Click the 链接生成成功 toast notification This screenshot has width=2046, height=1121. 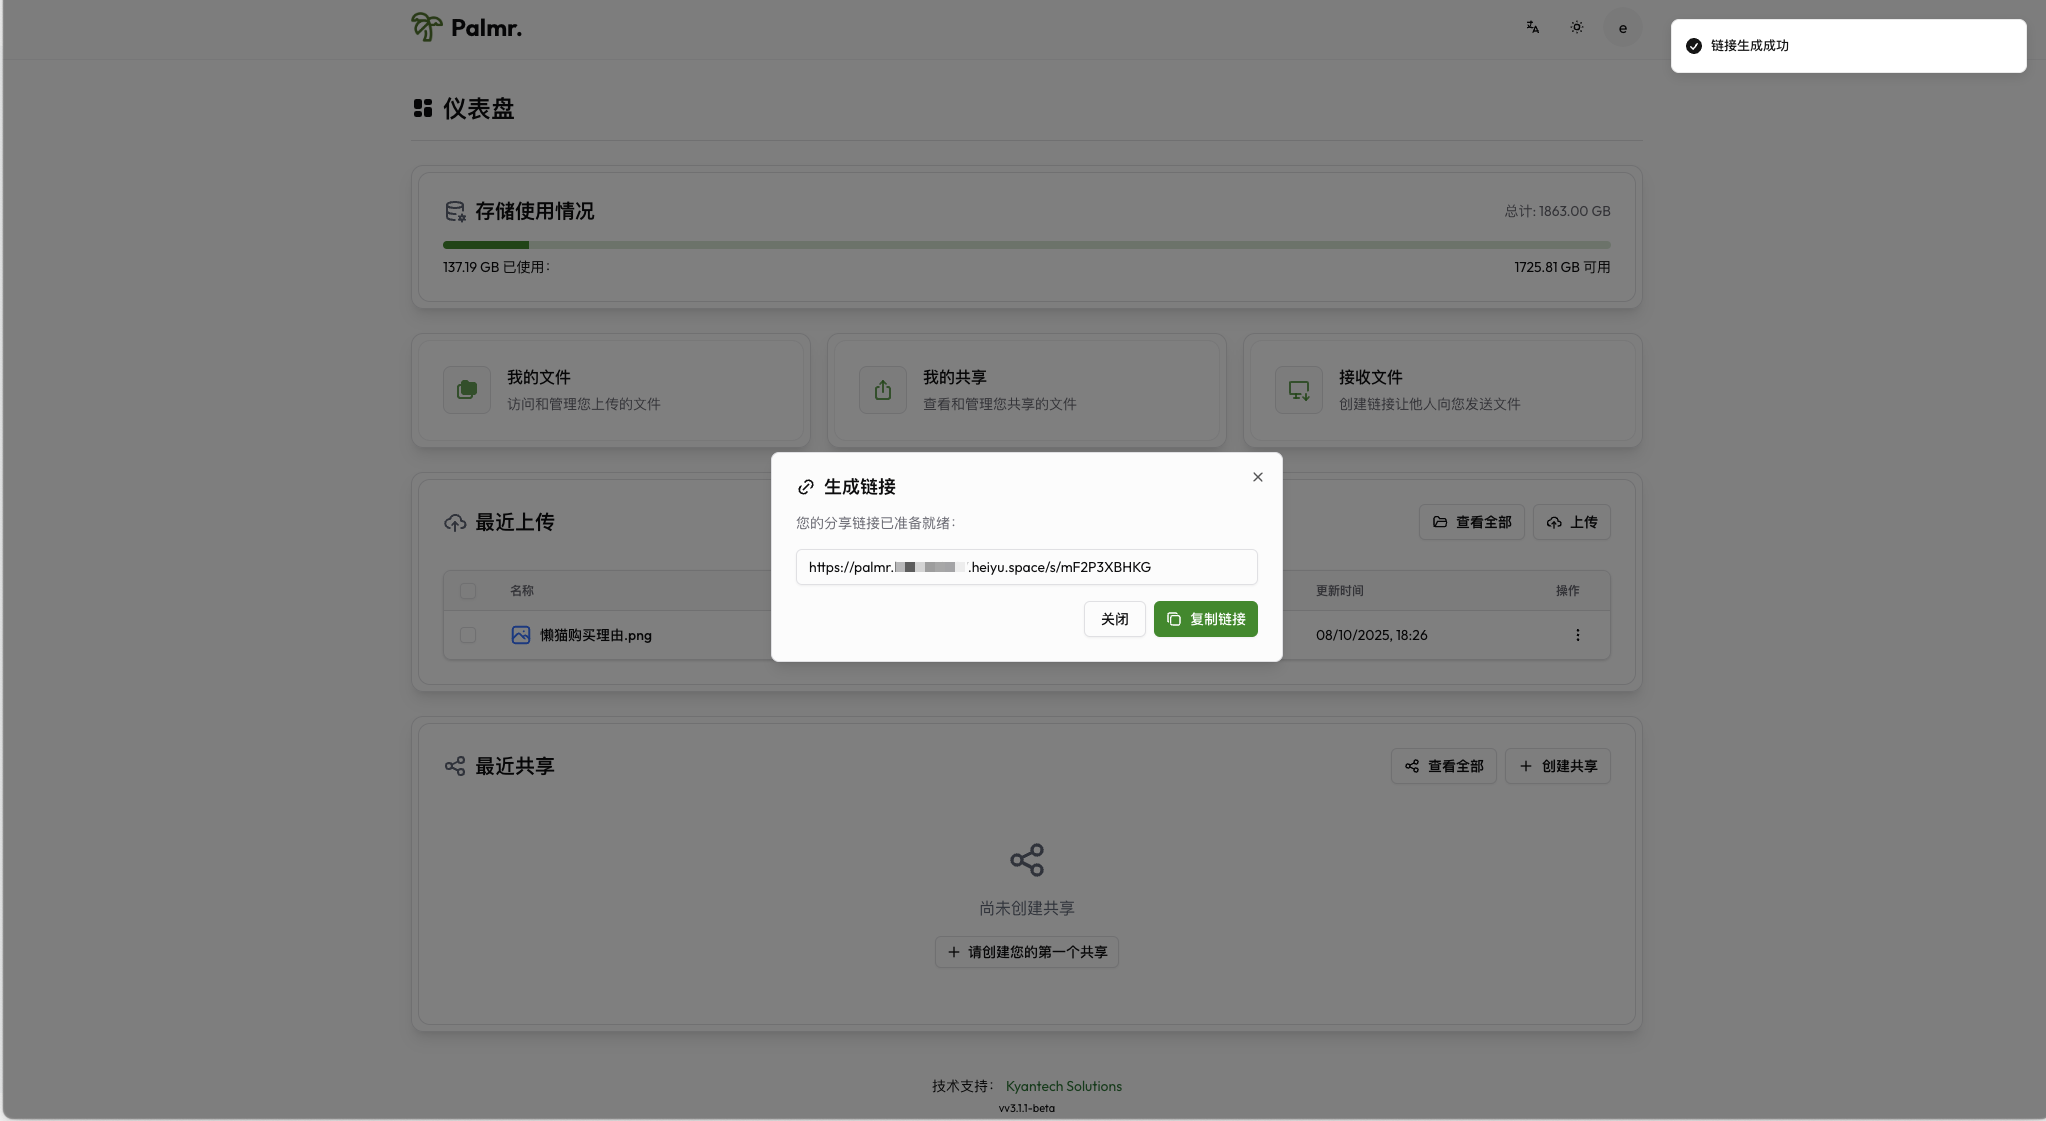pos(1848,46)
